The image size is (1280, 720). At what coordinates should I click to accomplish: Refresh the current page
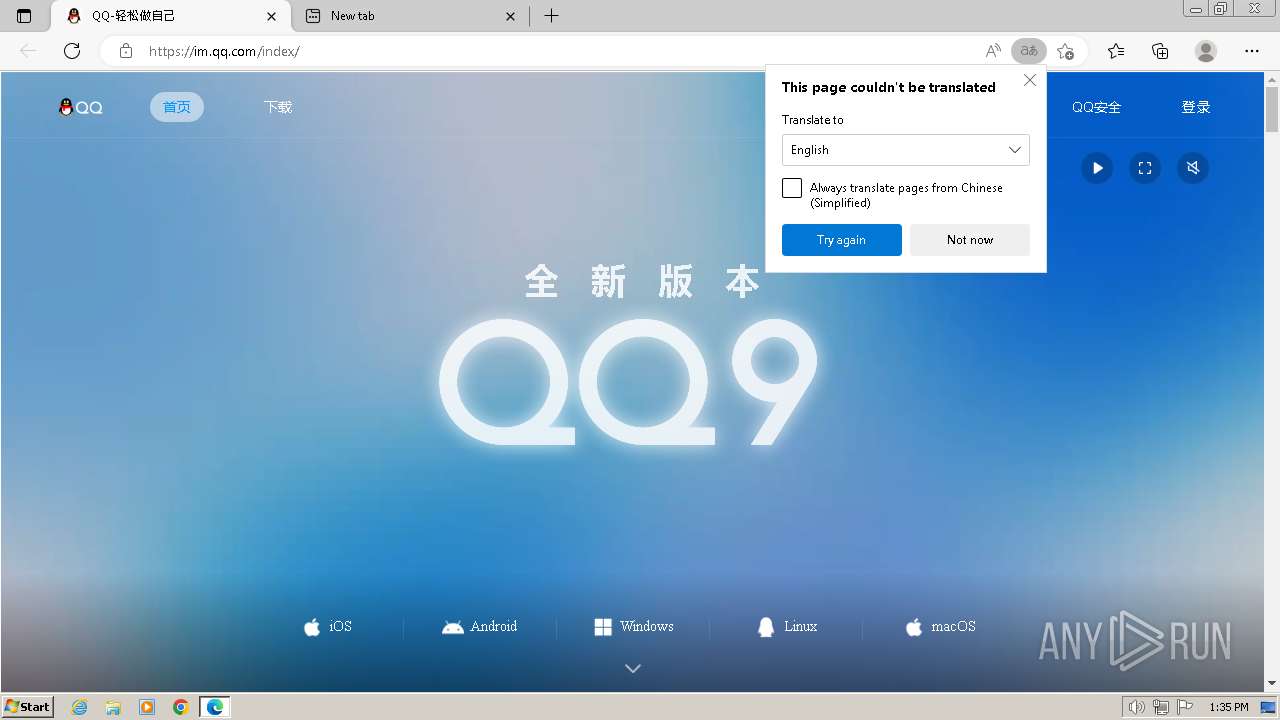[x=72, y=51]
